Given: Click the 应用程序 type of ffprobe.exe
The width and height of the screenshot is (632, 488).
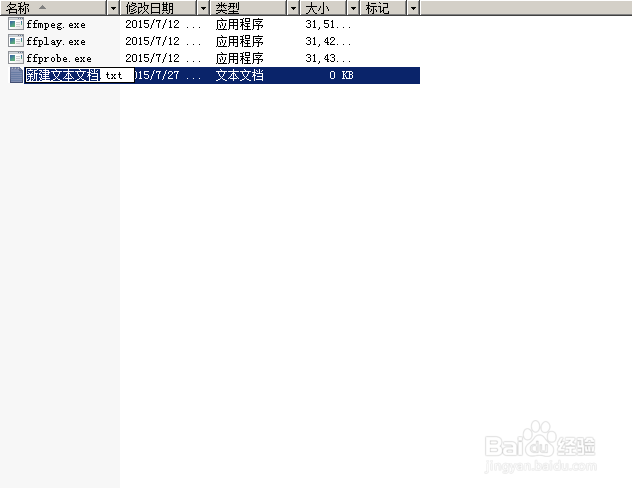Looking at the screenshot, I should [x=239, y=58].
